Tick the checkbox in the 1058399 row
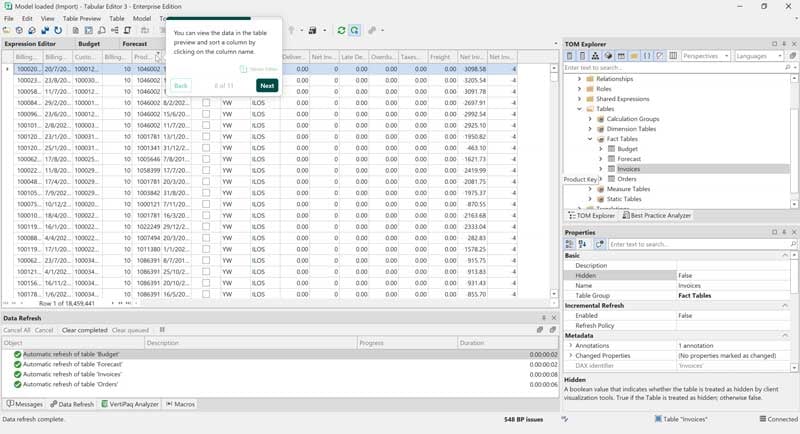800x434 pixels. (x=206, y=170)
